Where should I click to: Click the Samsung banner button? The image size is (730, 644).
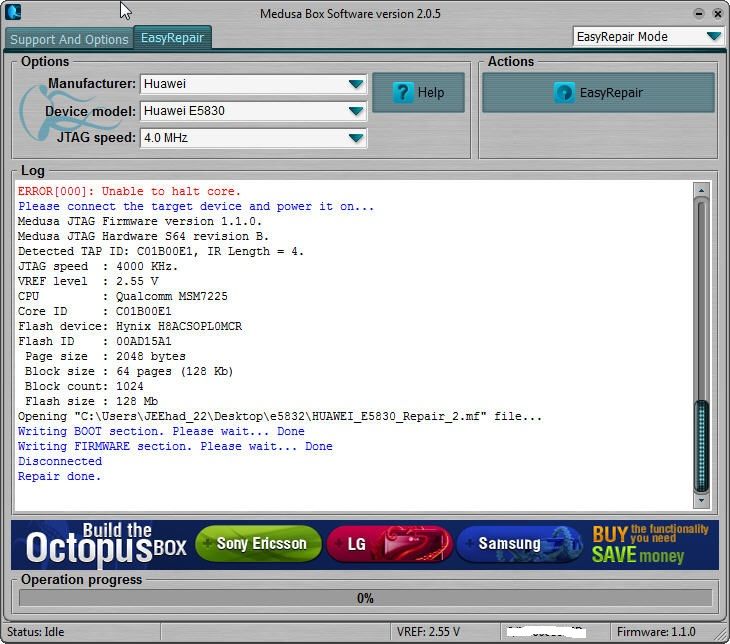click(x=519, y=543)
